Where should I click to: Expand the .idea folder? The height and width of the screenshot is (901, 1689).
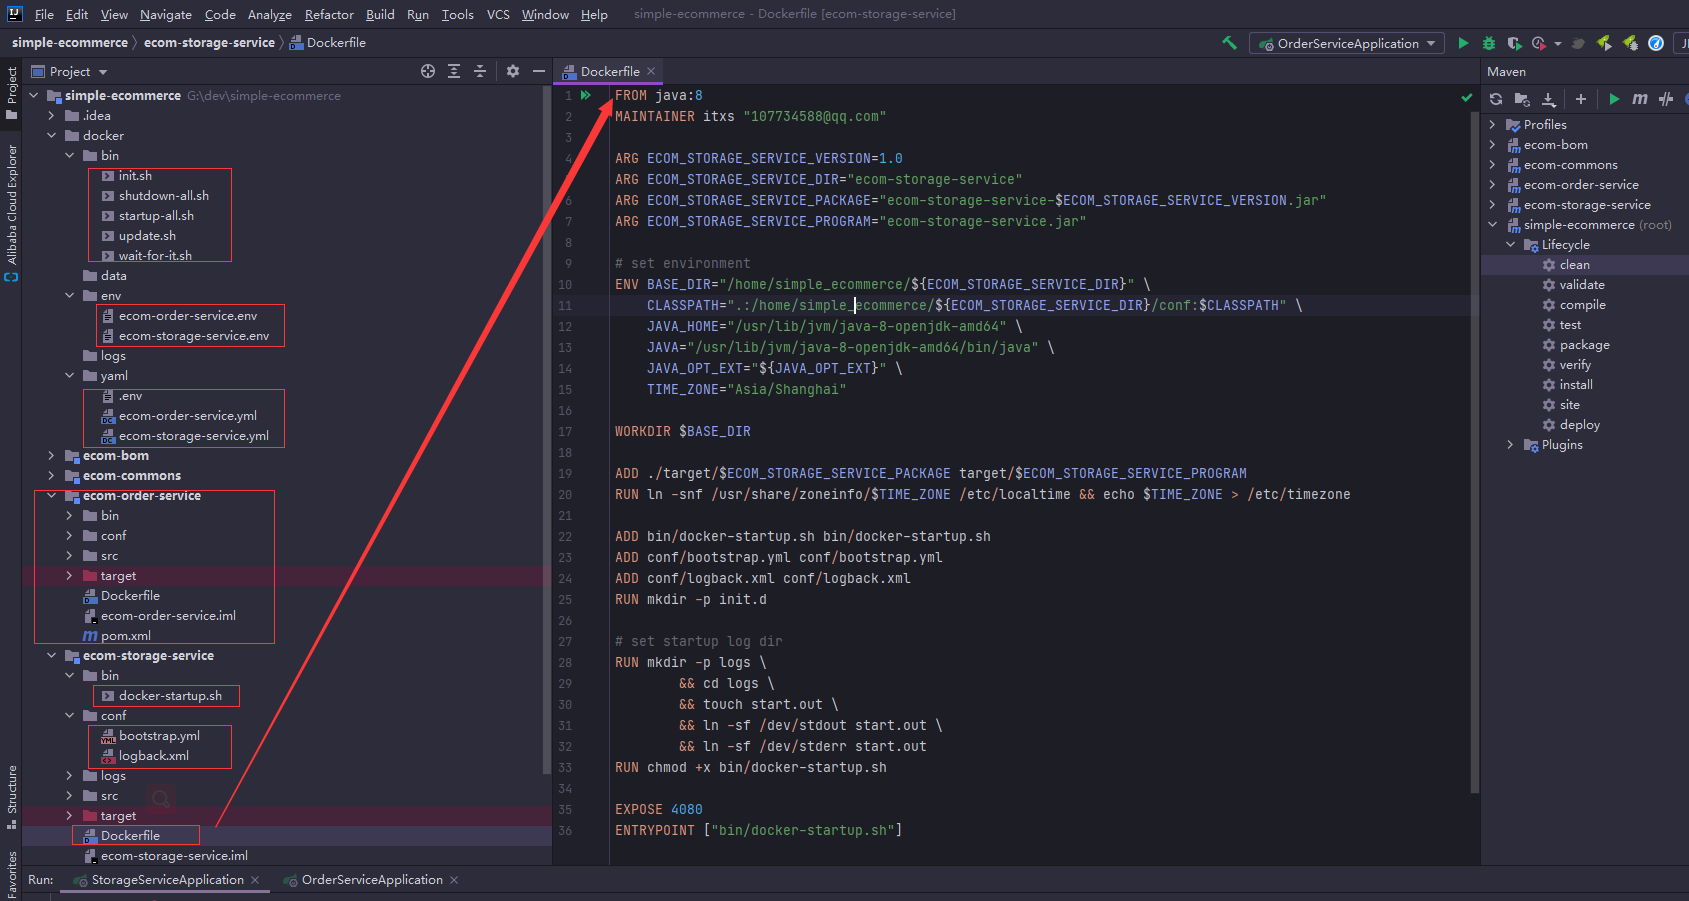(x=51, y=116)
